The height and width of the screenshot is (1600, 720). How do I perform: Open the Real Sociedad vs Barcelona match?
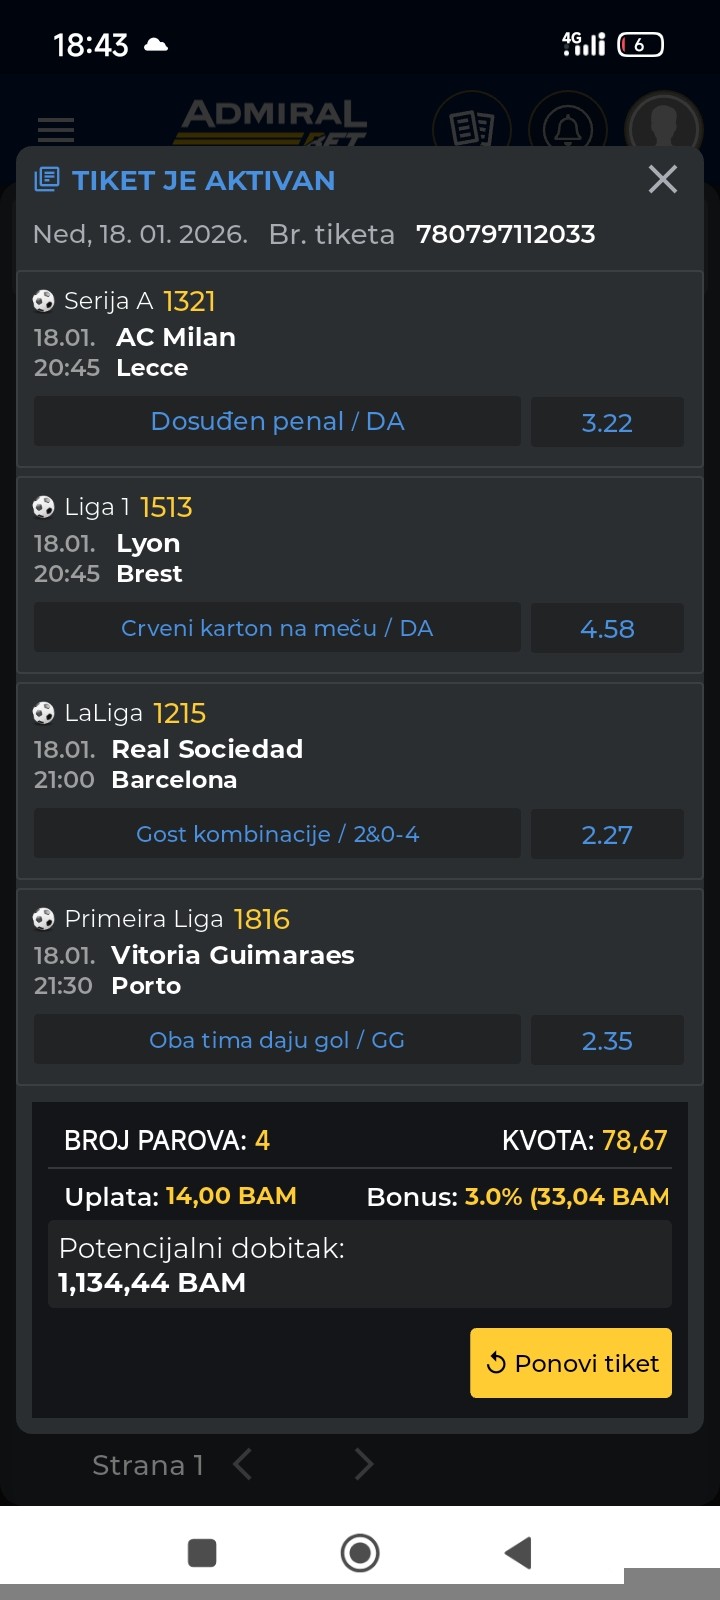click(x=207, y=764)
